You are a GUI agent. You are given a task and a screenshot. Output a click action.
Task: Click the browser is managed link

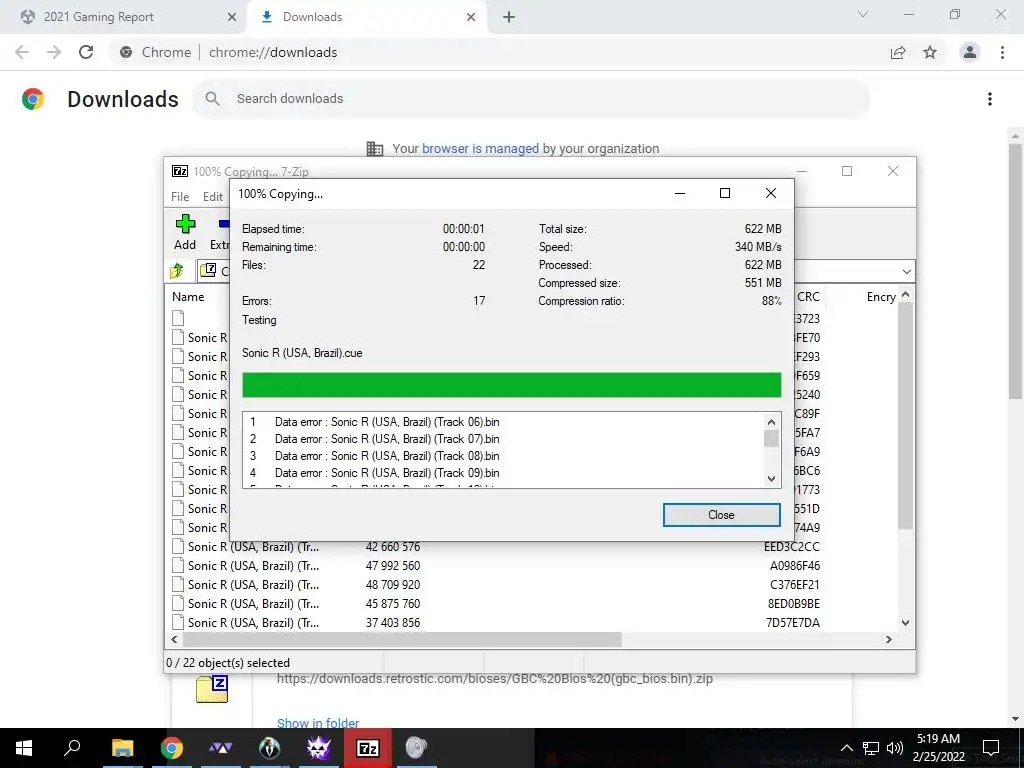(x=480, y=148)
